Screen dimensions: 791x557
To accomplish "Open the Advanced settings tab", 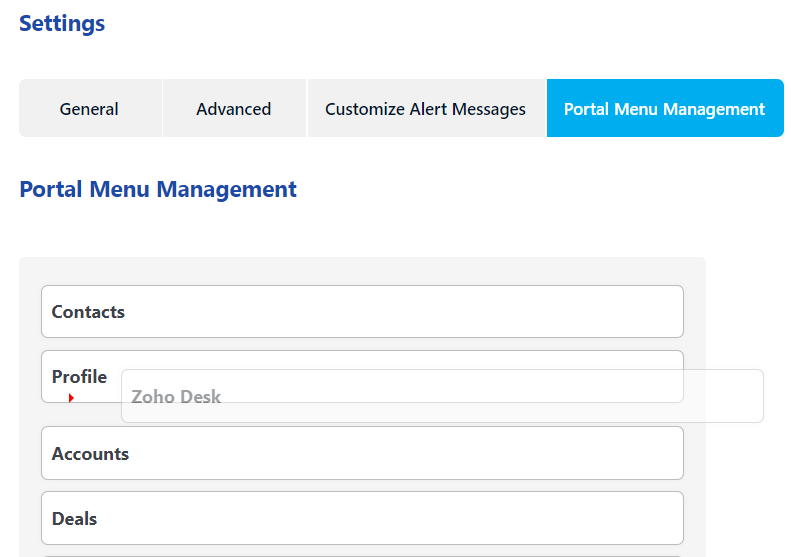I will click(x=234, y=108).
